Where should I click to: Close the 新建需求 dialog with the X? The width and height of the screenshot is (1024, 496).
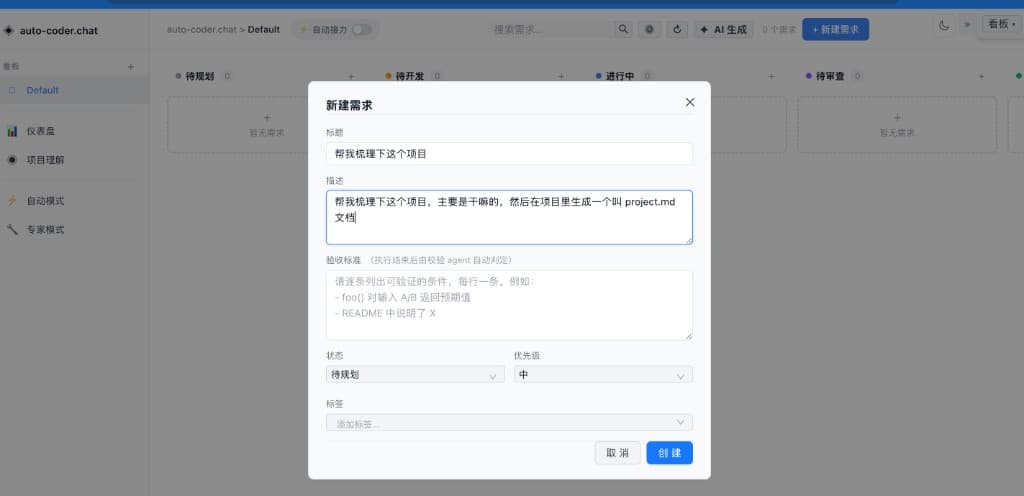pyautogui.click(x=690, y=102)
